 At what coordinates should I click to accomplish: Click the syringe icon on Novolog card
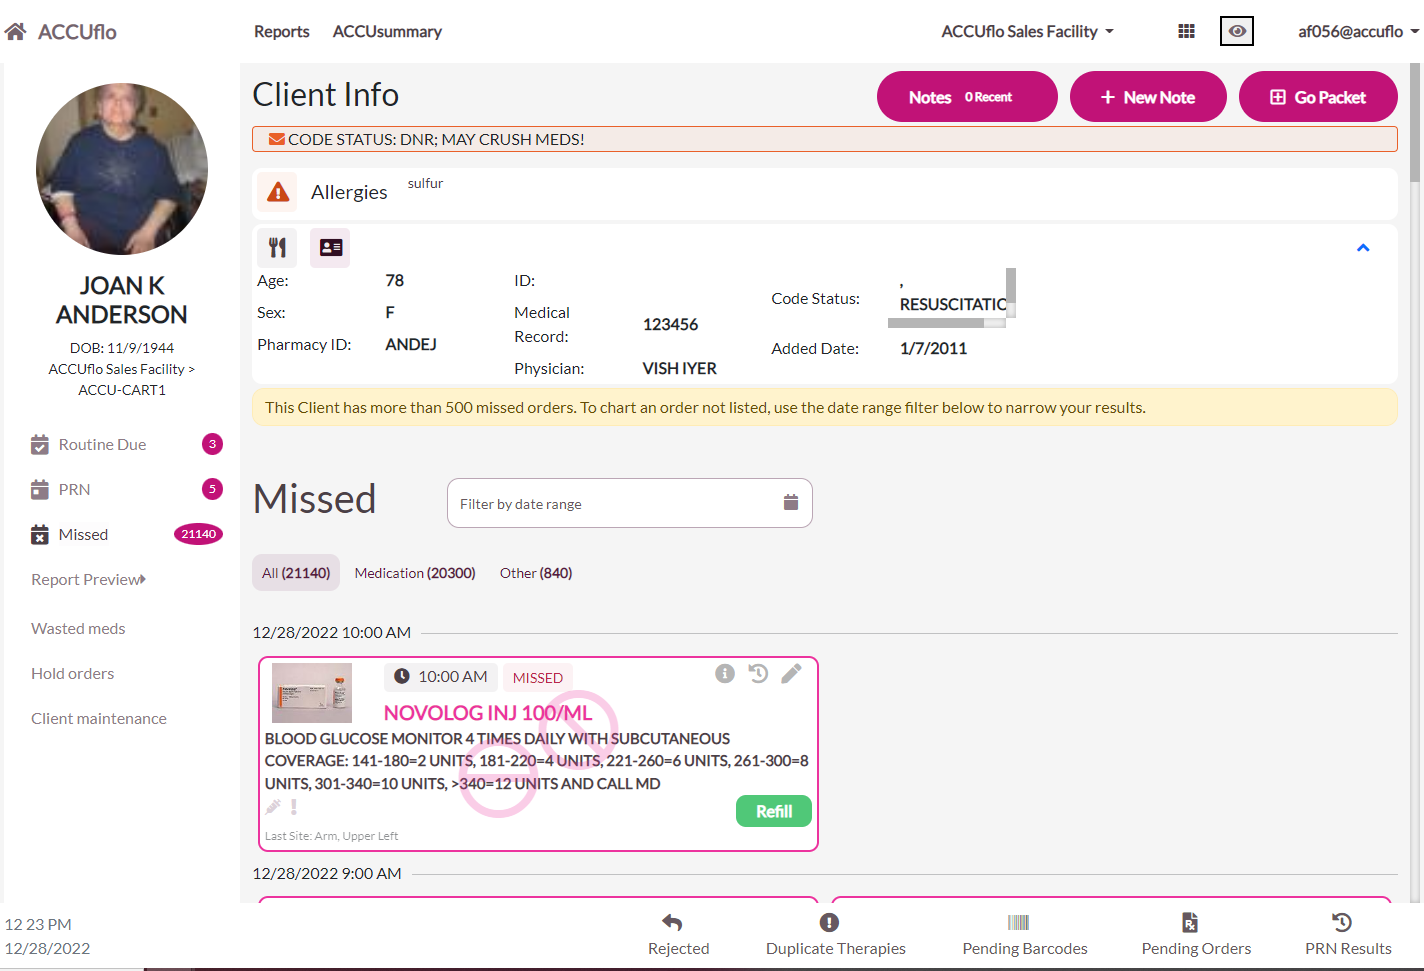273,806
